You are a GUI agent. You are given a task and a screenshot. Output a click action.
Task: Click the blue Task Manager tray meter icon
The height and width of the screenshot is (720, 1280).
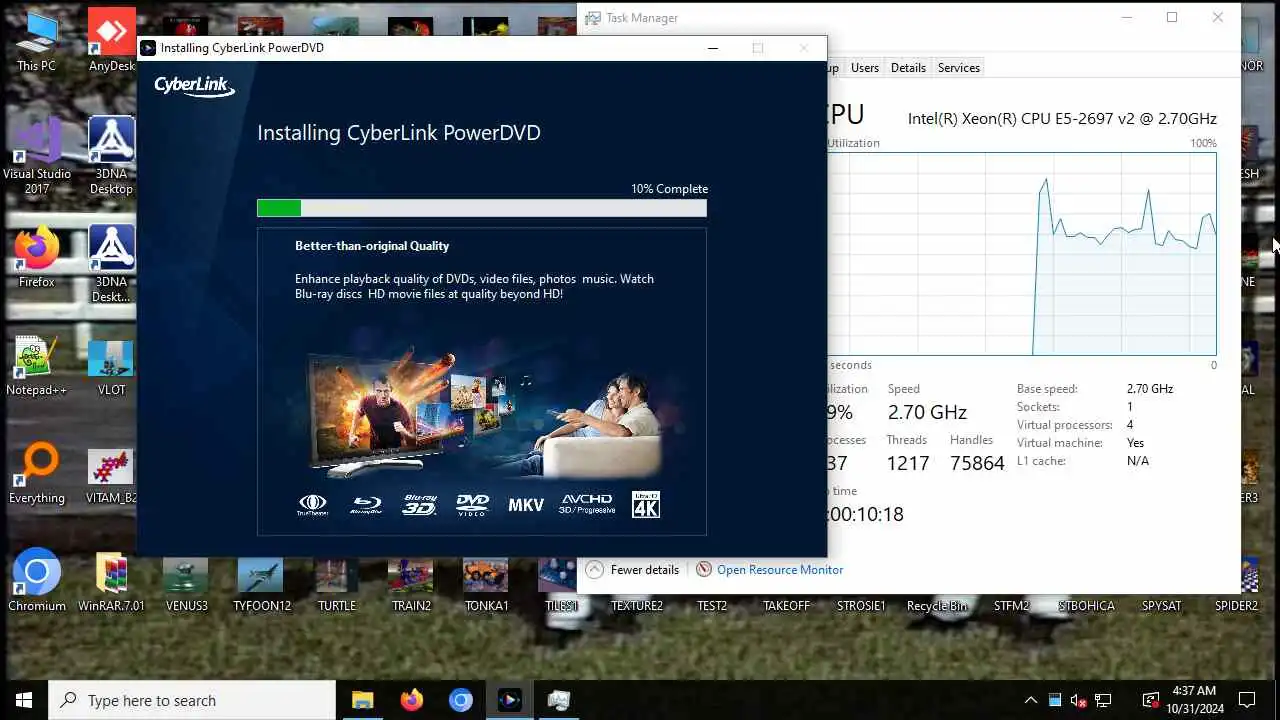1054,700
